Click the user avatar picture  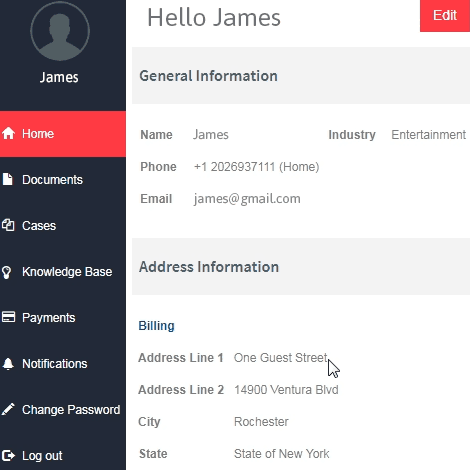(60, 31)
